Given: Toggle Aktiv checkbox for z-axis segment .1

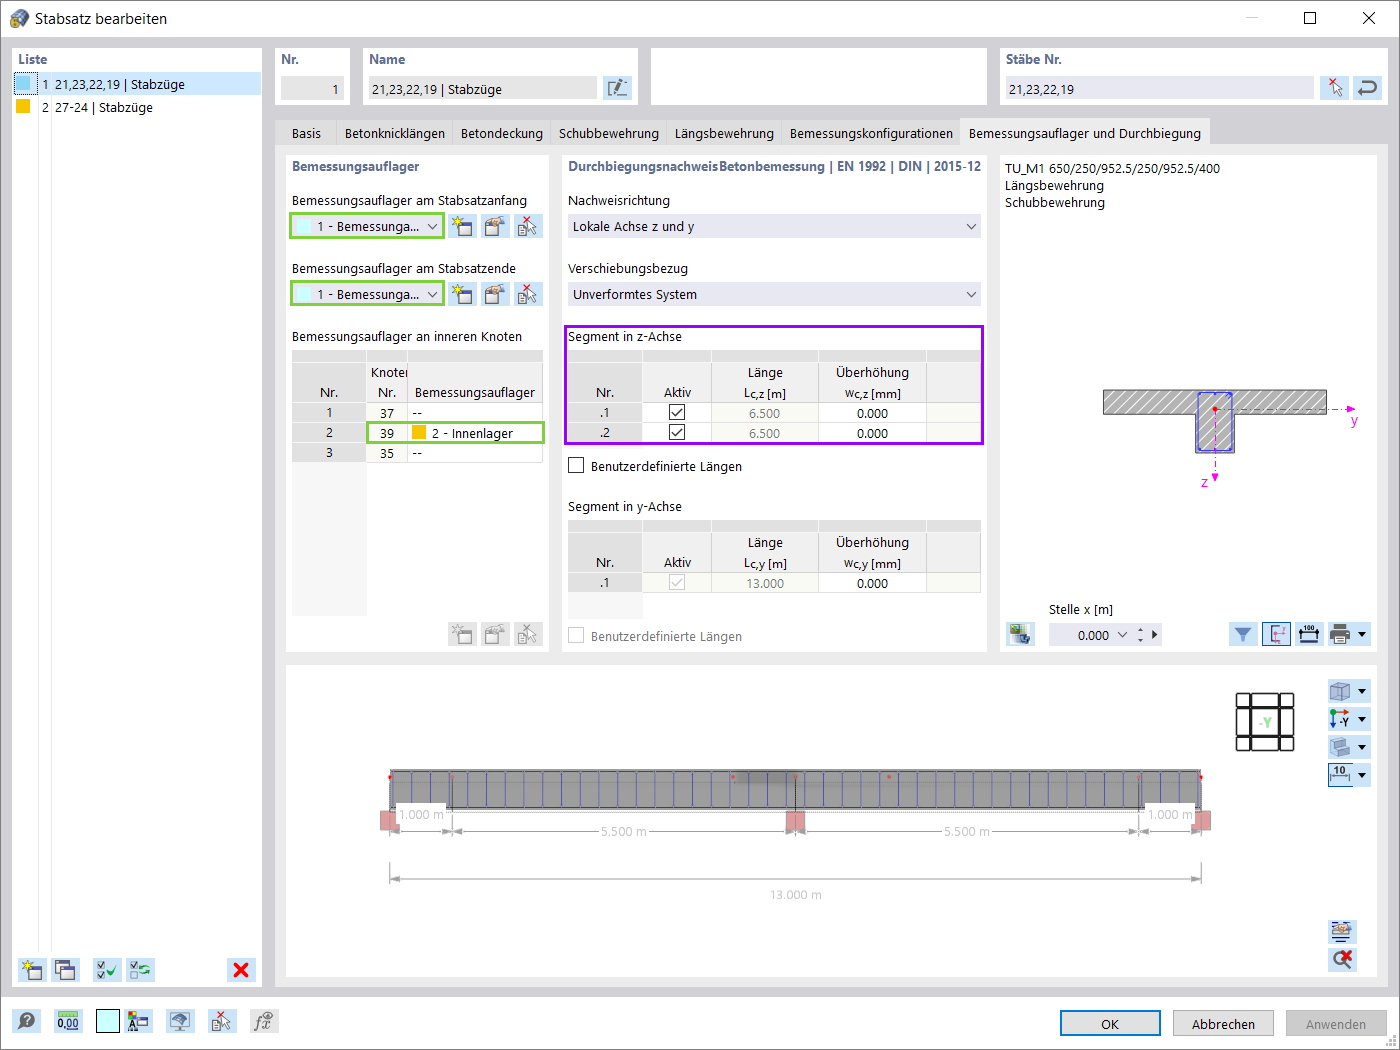Looking at the screenshot, I should [677, 412].
